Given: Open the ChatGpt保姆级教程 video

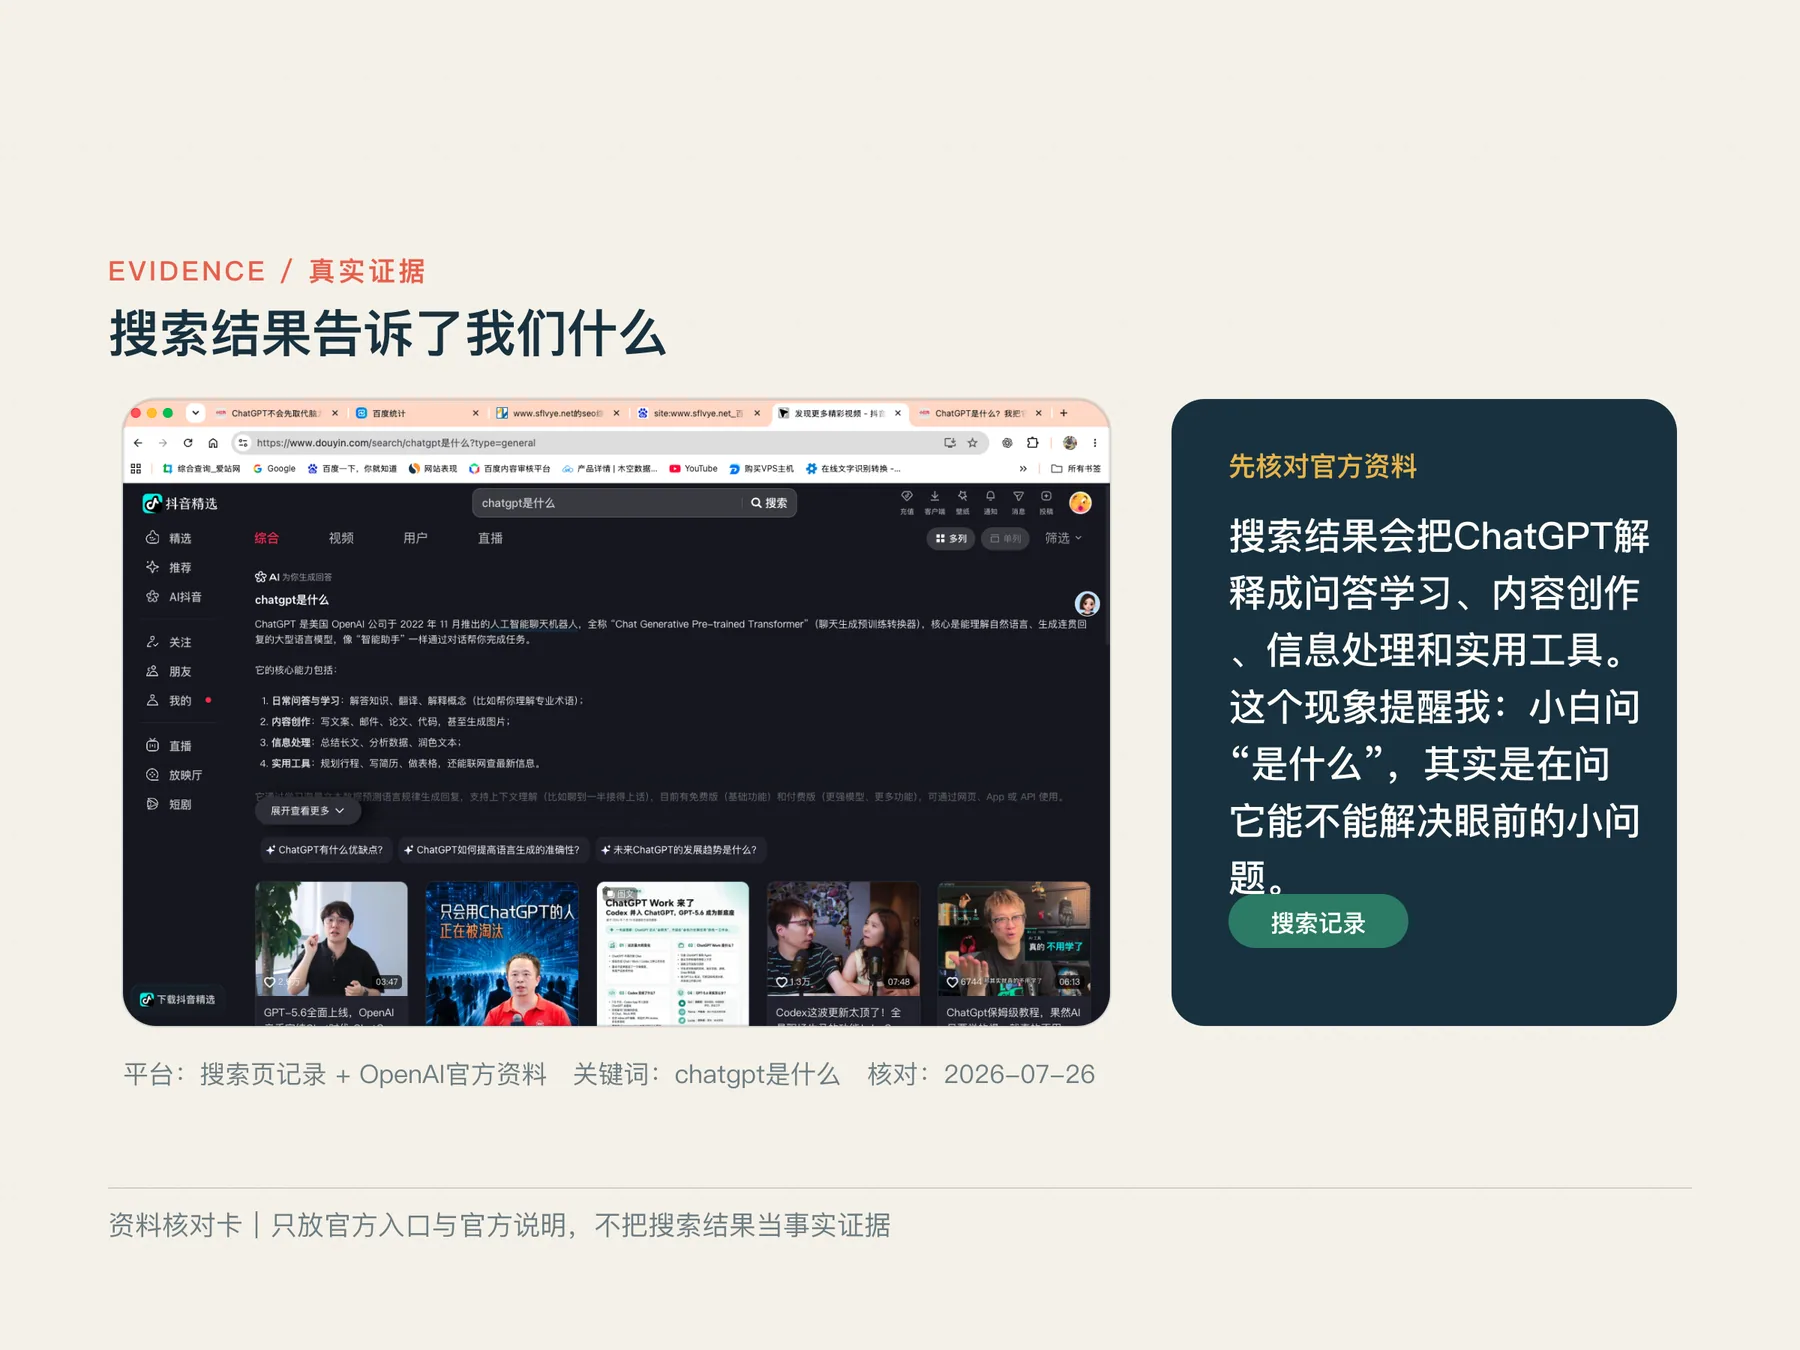Looking at the screenshot, I should [x=1014, y=938].
